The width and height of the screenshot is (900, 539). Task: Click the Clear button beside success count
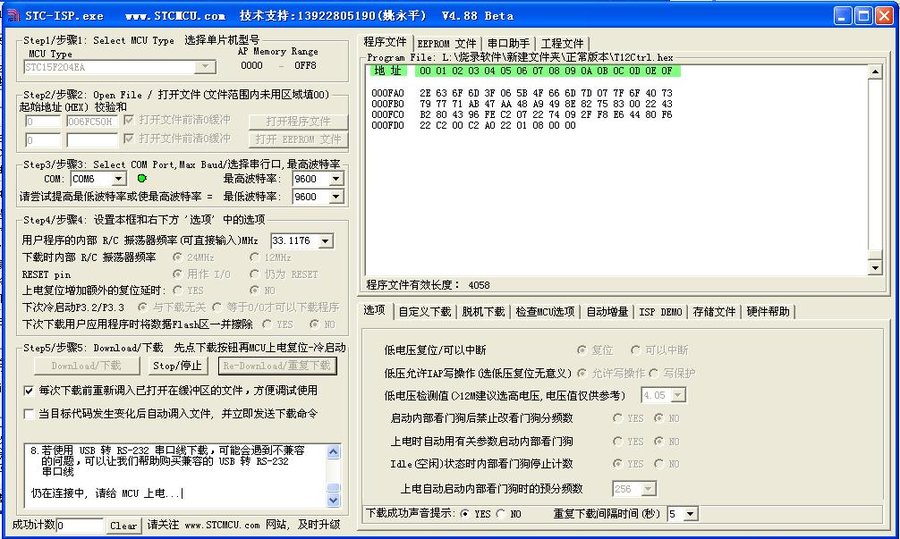(124, 526)
